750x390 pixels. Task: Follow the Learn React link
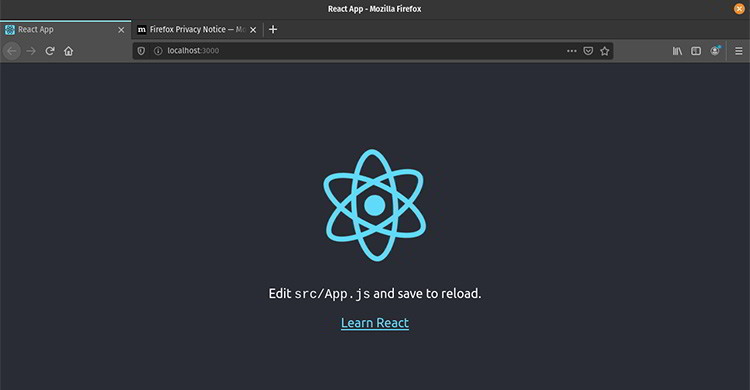coord(375,323)
